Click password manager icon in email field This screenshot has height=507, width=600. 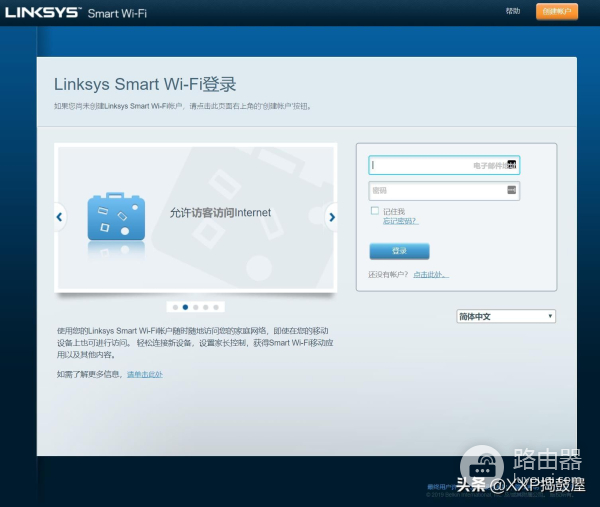pyautogui.click(x=512, y=164)
